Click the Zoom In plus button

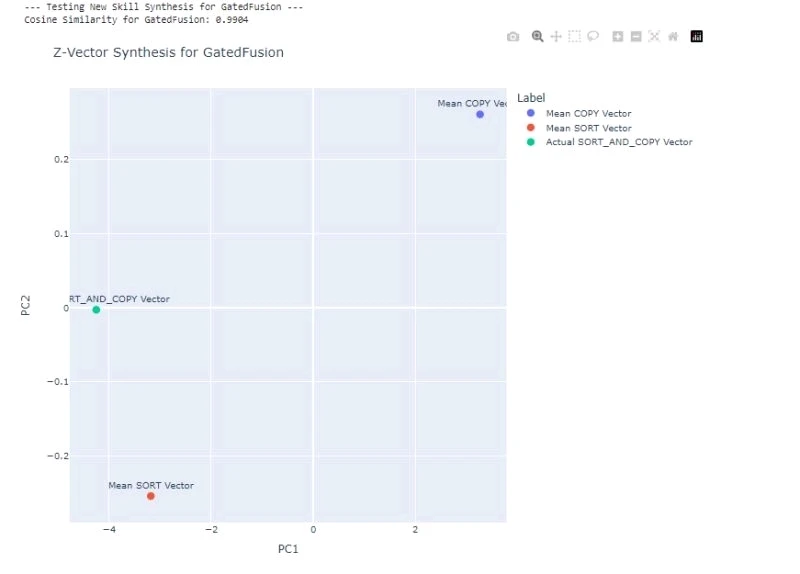coord(618,37)
